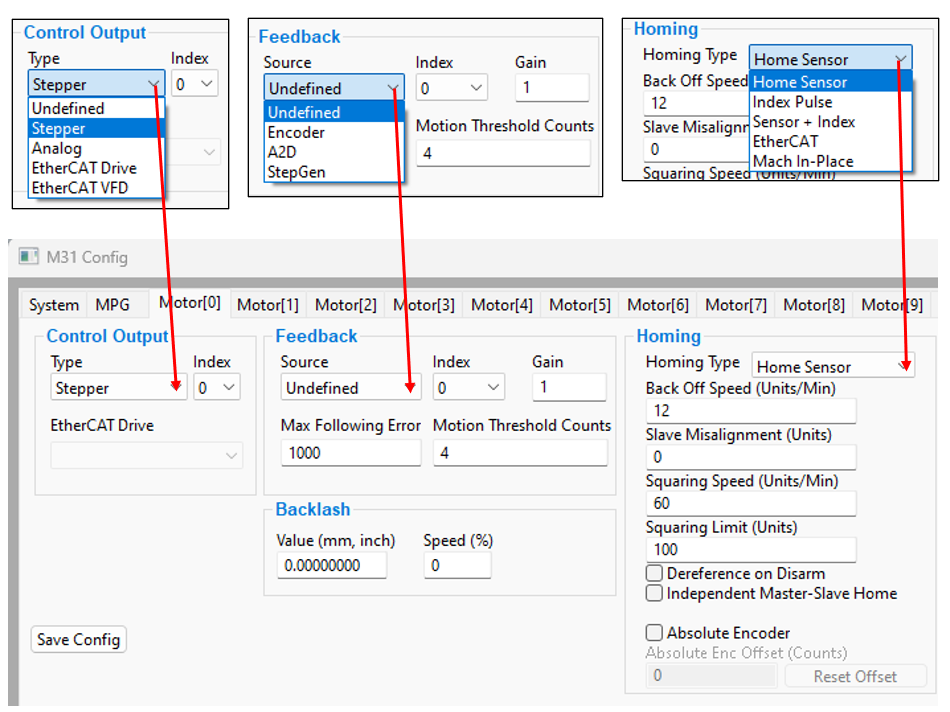Click the Squaring Speed input field

point(750,503)
